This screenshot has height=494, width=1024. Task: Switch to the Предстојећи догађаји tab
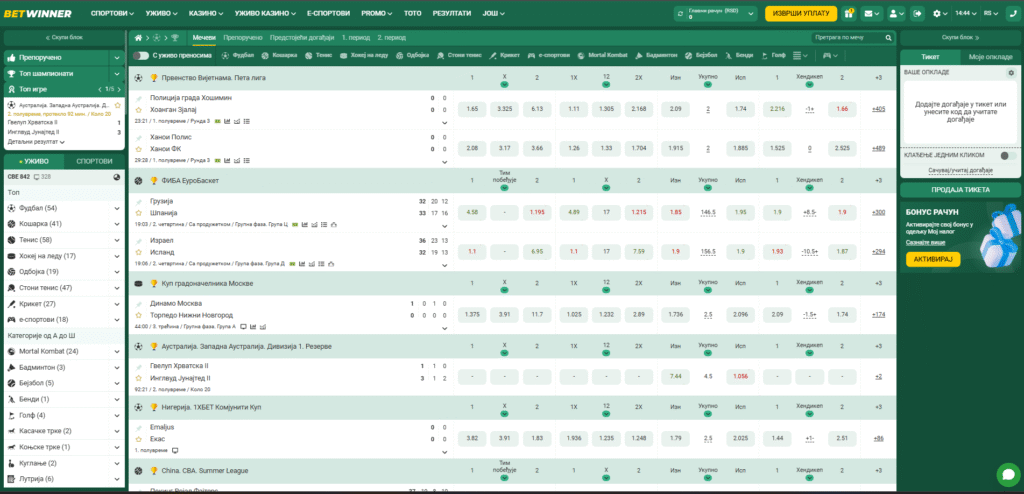pos(302,38)
